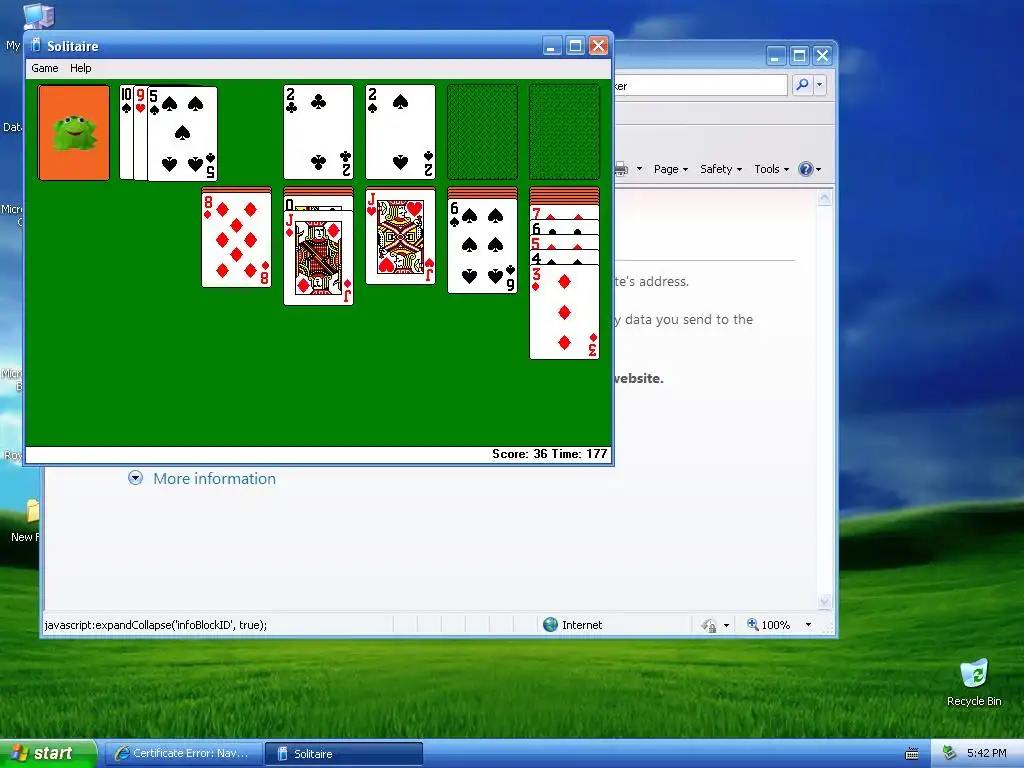Open the Game menu
The width and height of the screenshot is (1024, 768).
44,68
